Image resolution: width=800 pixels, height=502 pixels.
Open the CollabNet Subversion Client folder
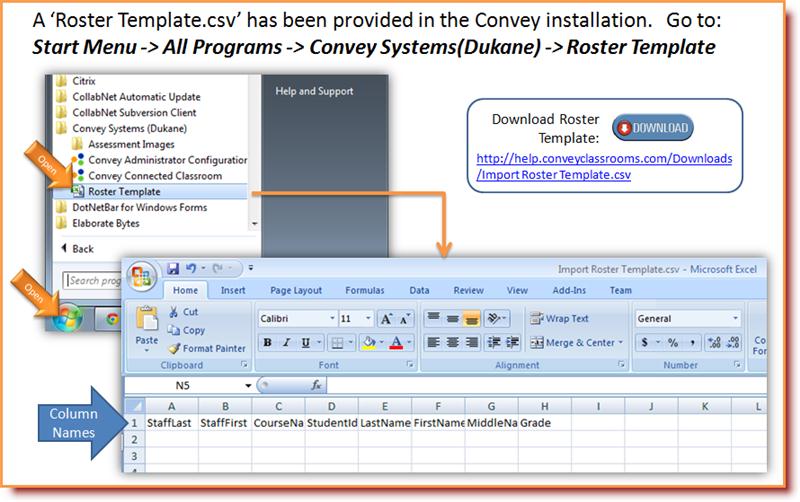[x=134, y=112]
